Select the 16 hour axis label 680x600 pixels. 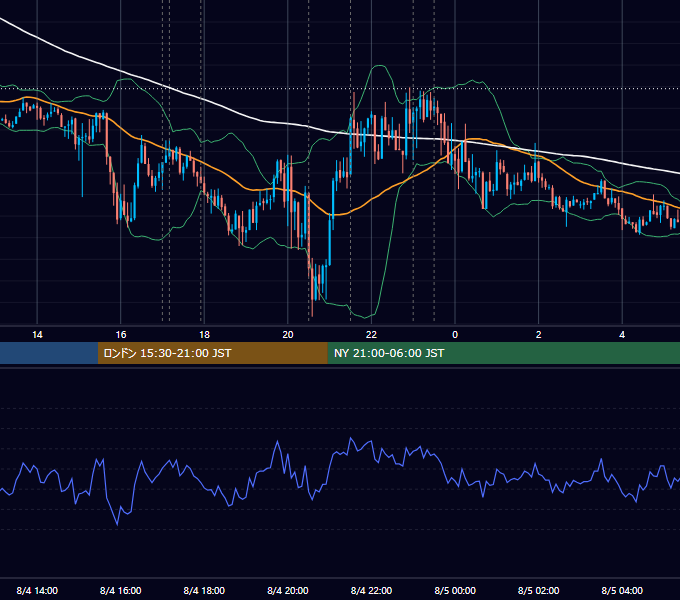tap(121, 335)
